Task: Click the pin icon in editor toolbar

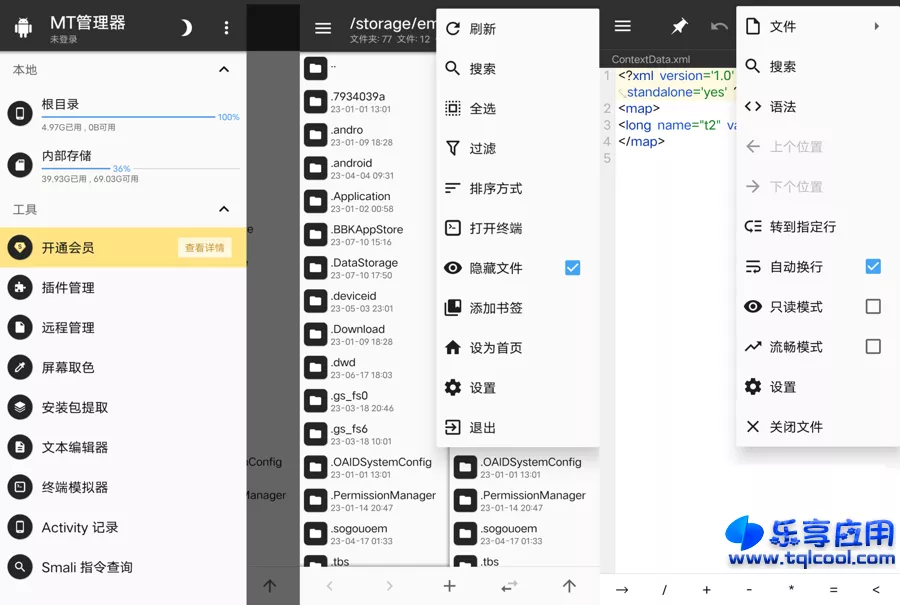Action: (x=679, y=26)
